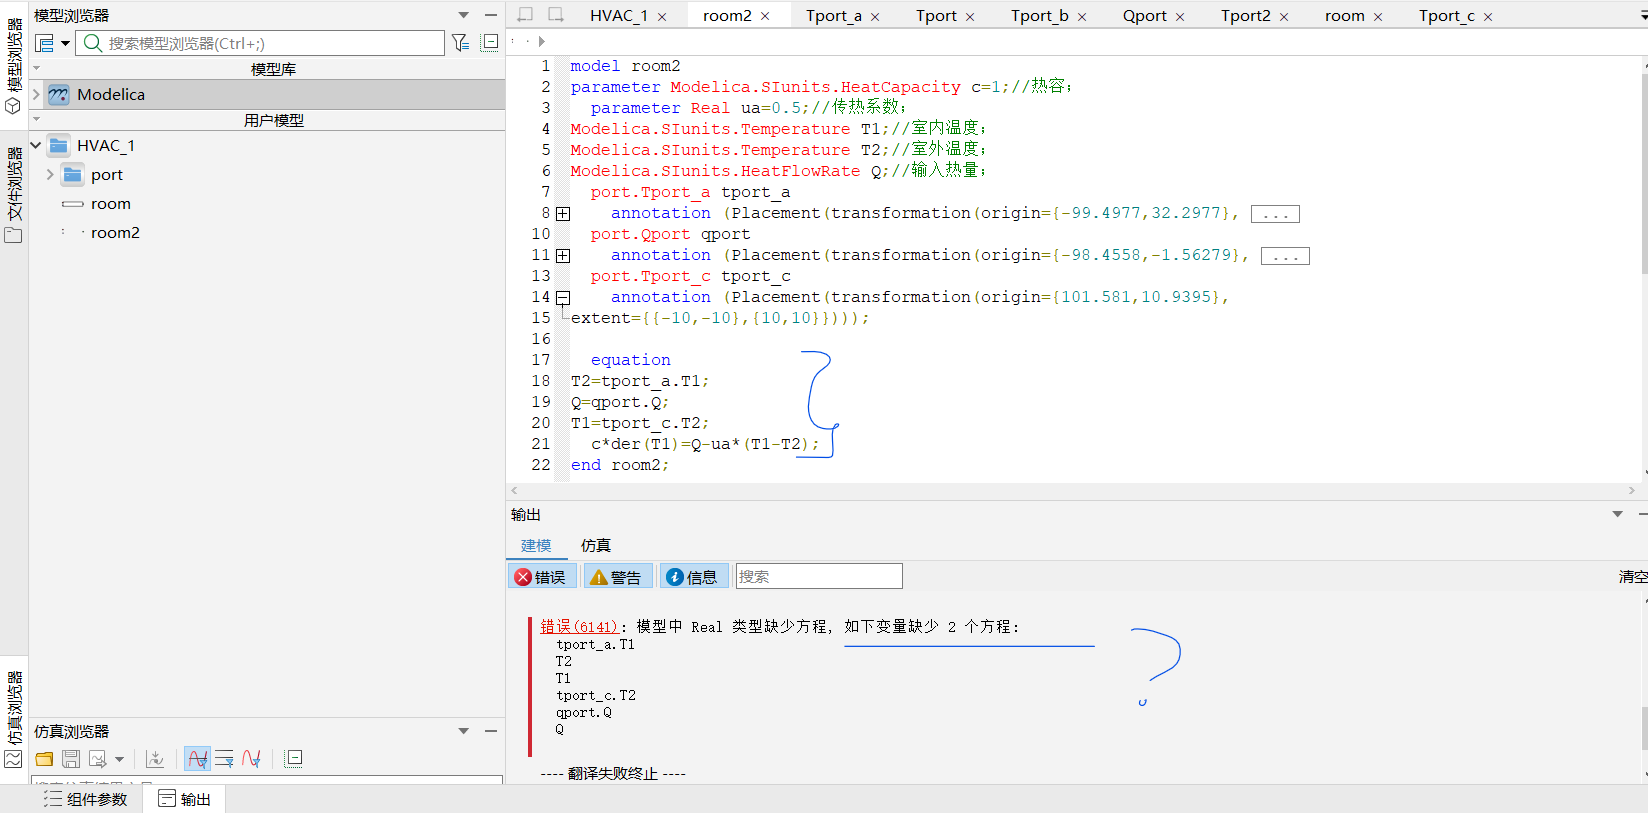This screenshot has width=1648, height=813.
Task: Activate the room editor tab
Action: [1344, 15]
